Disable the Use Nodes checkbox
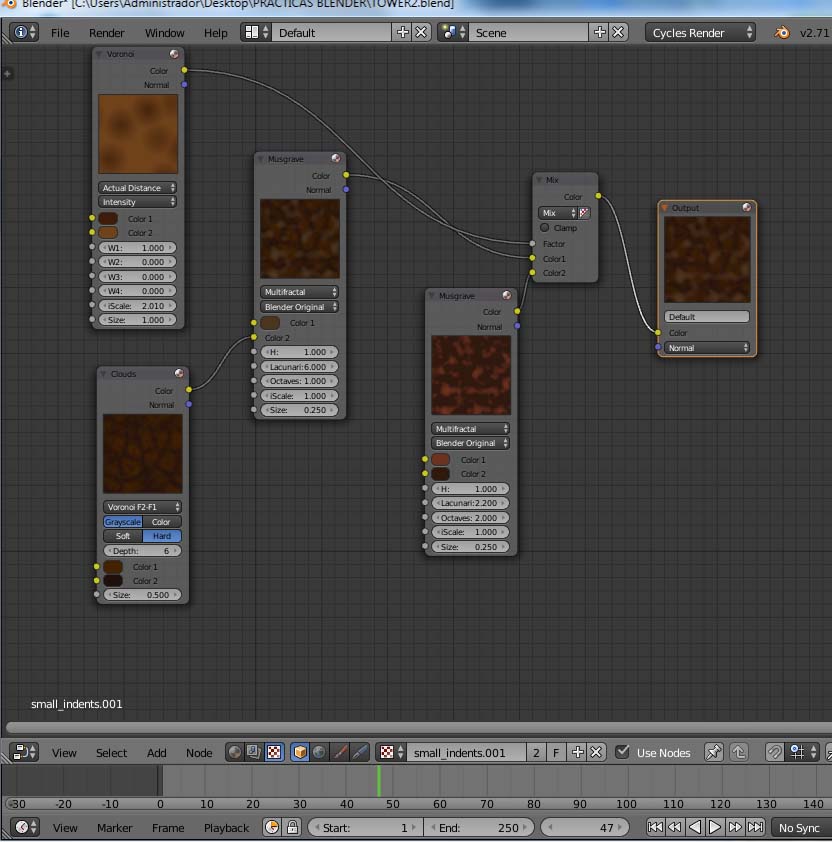Viewport: 832px width, 842px height. coord(622,752)
